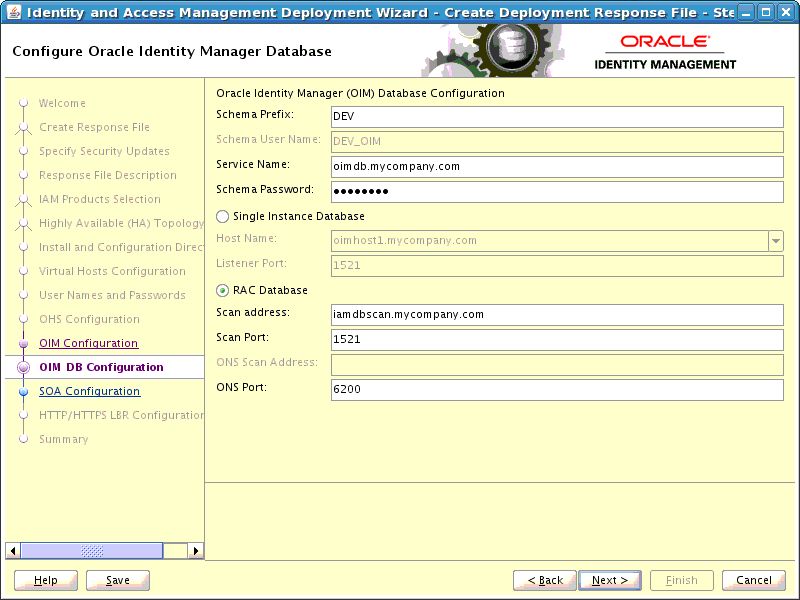
Task: Click the Install and Configuration Directories step
Action: click(121, 247)
